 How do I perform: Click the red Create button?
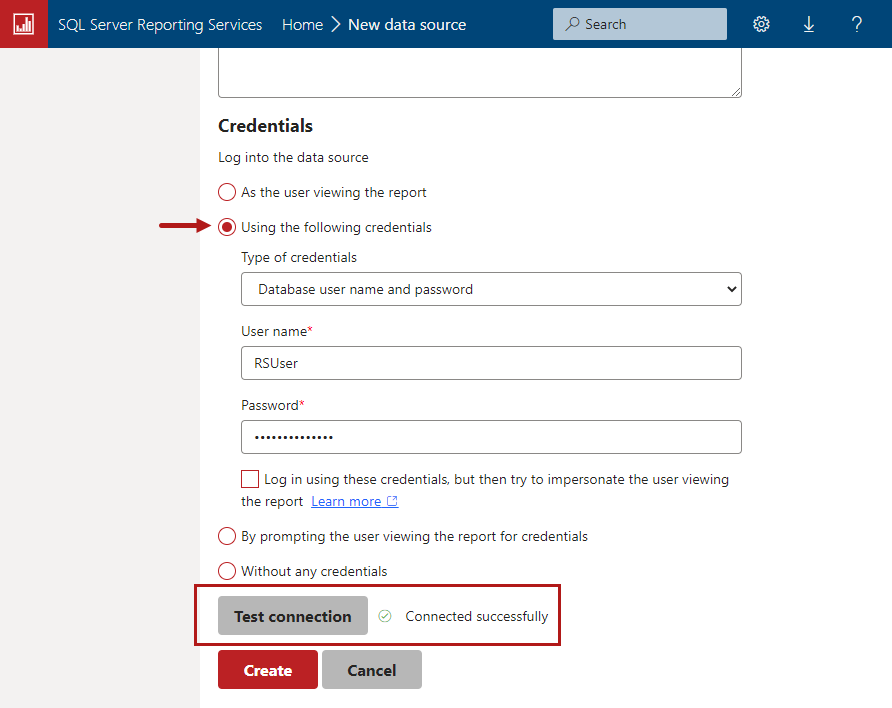pos(268,670)
